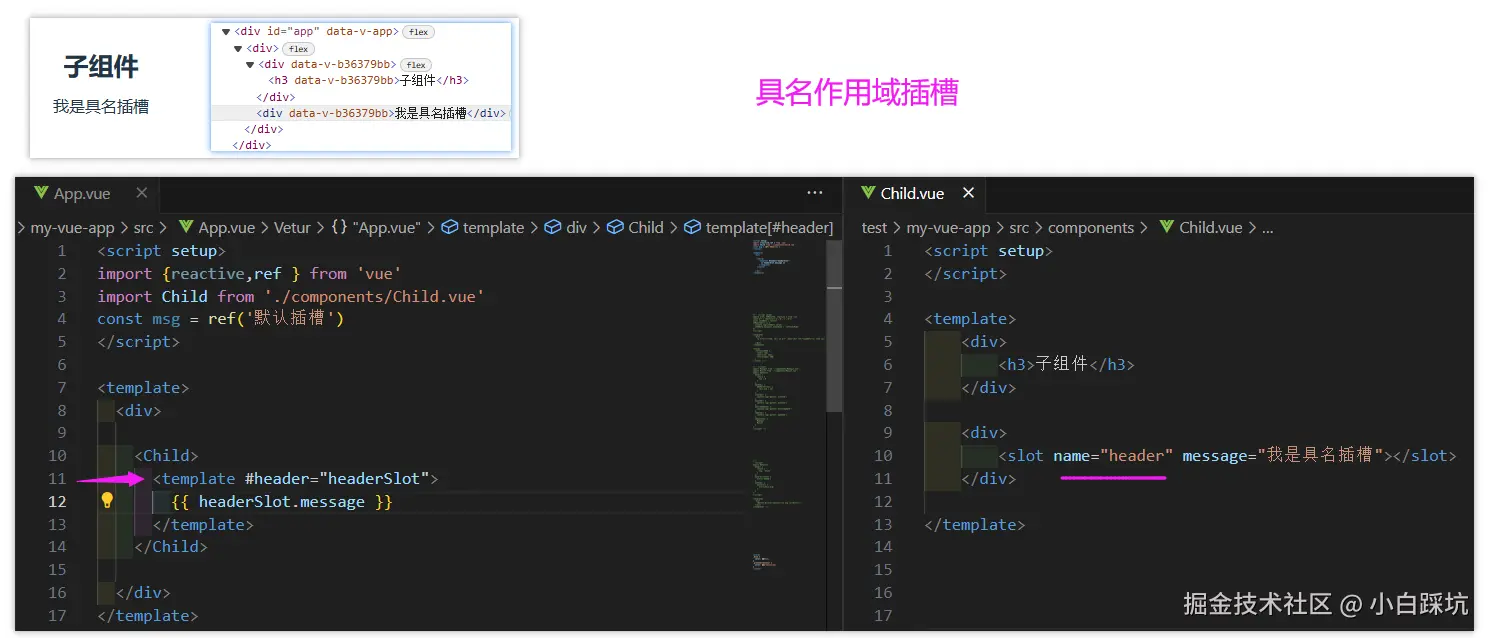The width and height of the screenshot is (1489, 638).
Task: Open the div breadcrumb in the App.vue editor
Action: coord(566,227)
